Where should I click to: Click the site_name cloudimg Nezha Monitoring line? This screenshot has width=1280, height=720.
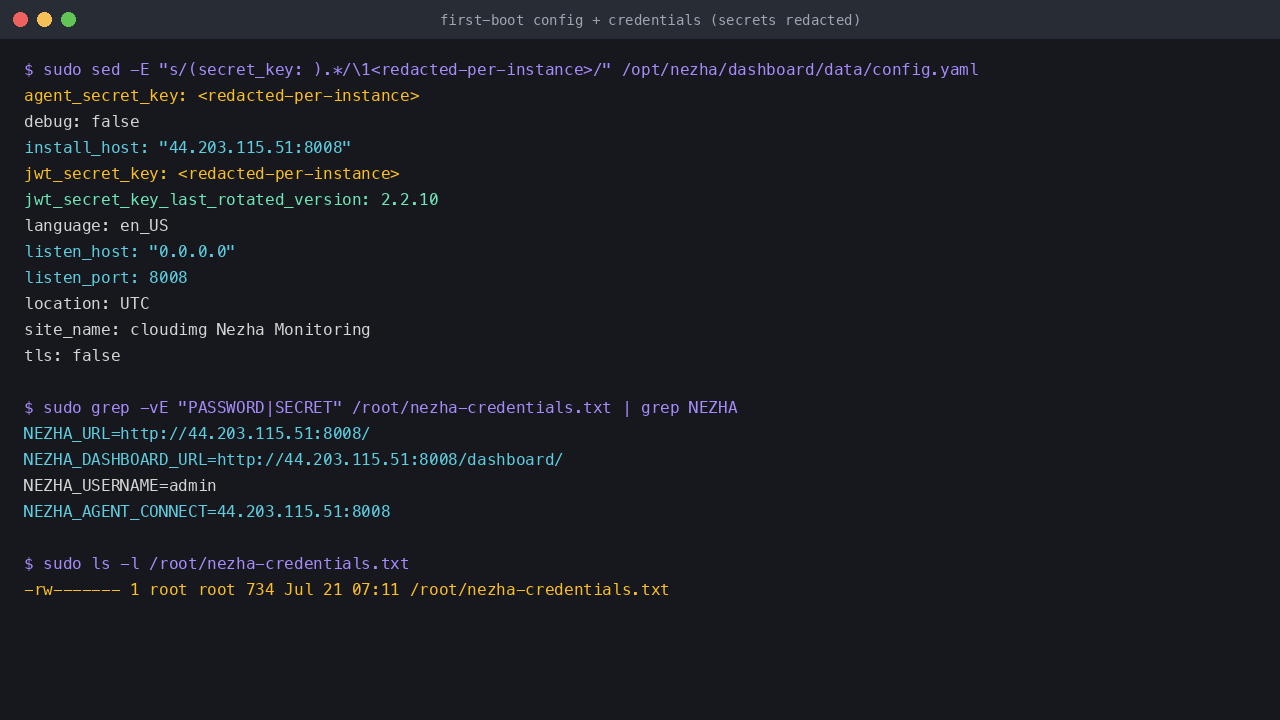[x=197, y=330]
